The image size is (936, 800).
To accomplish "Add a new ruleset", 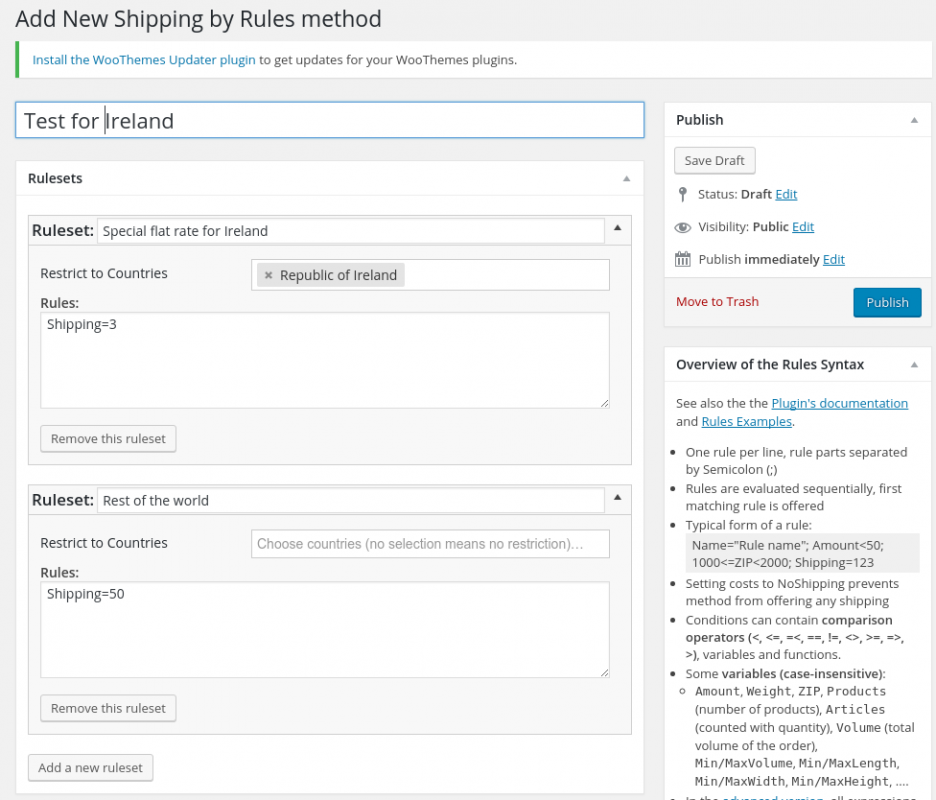I will (90, 768).
